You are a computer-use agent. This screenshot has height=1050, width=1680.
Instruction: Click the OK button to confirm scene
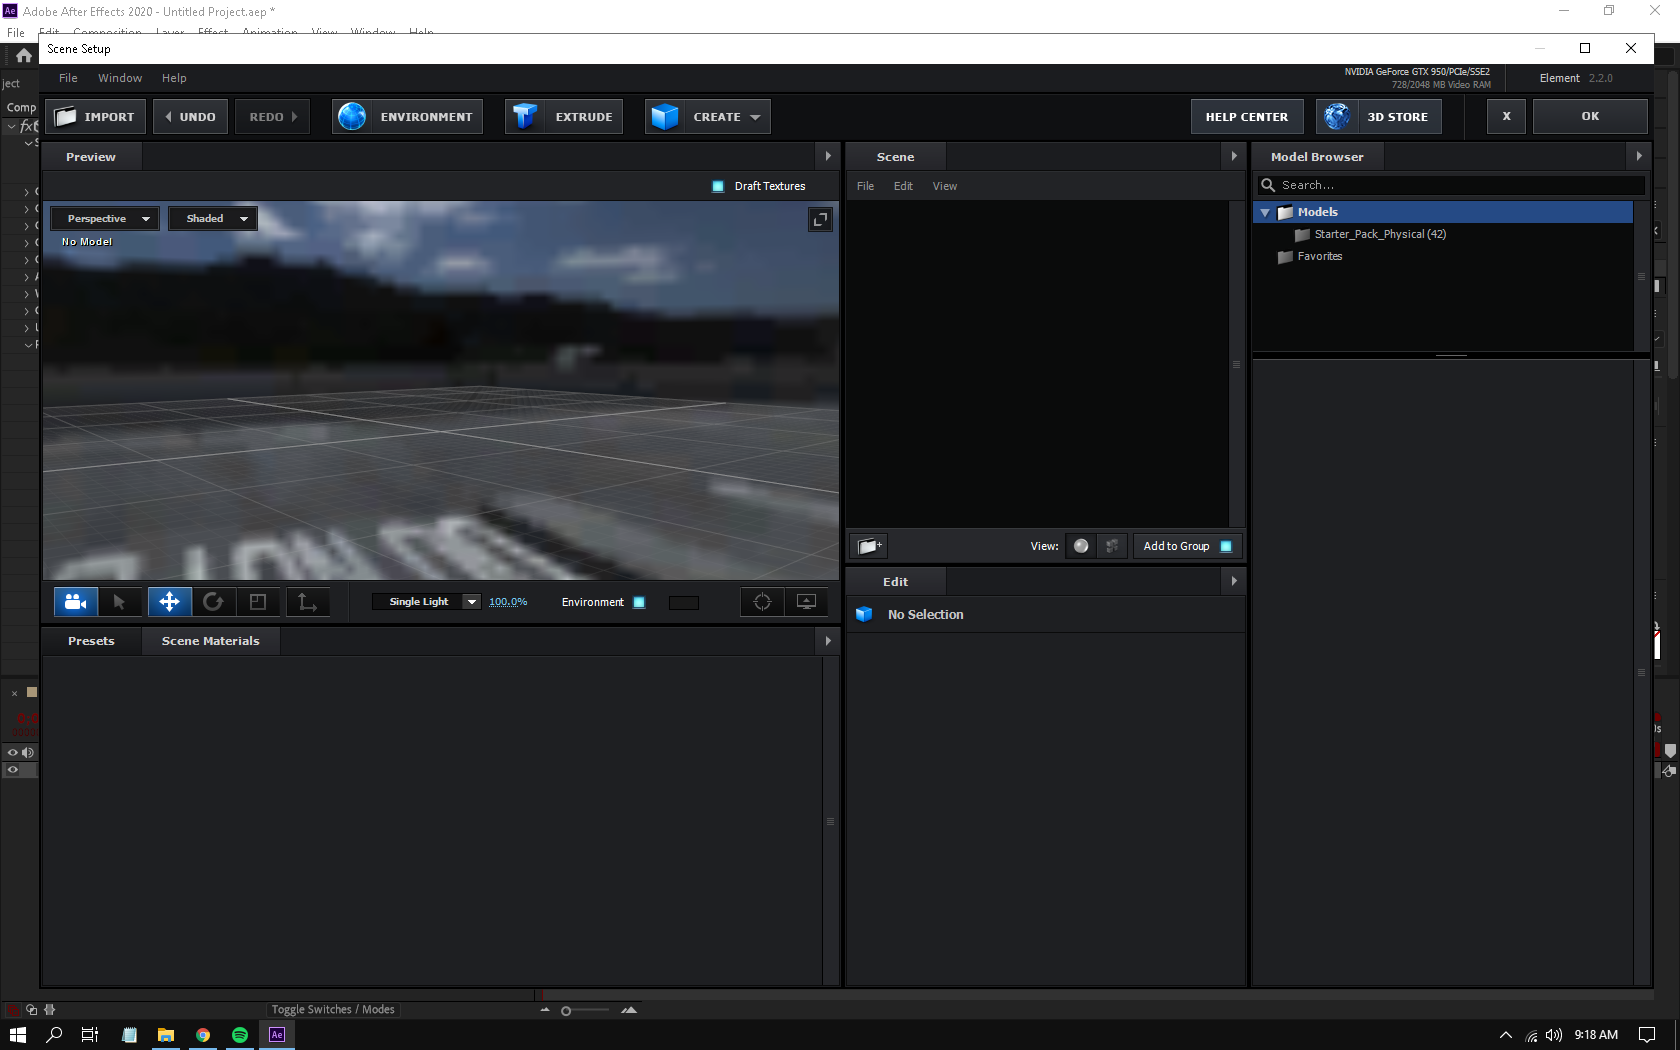[1590, 116]
